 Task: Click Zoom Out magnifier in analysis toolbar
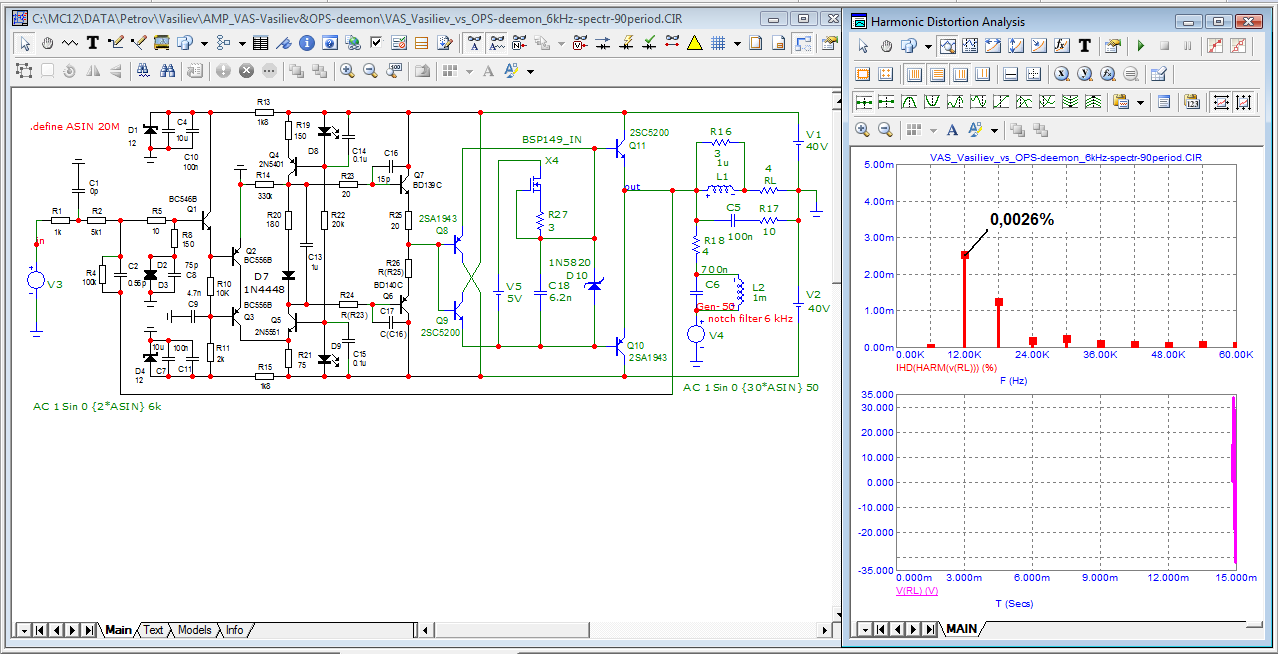(x=885, y=130)
